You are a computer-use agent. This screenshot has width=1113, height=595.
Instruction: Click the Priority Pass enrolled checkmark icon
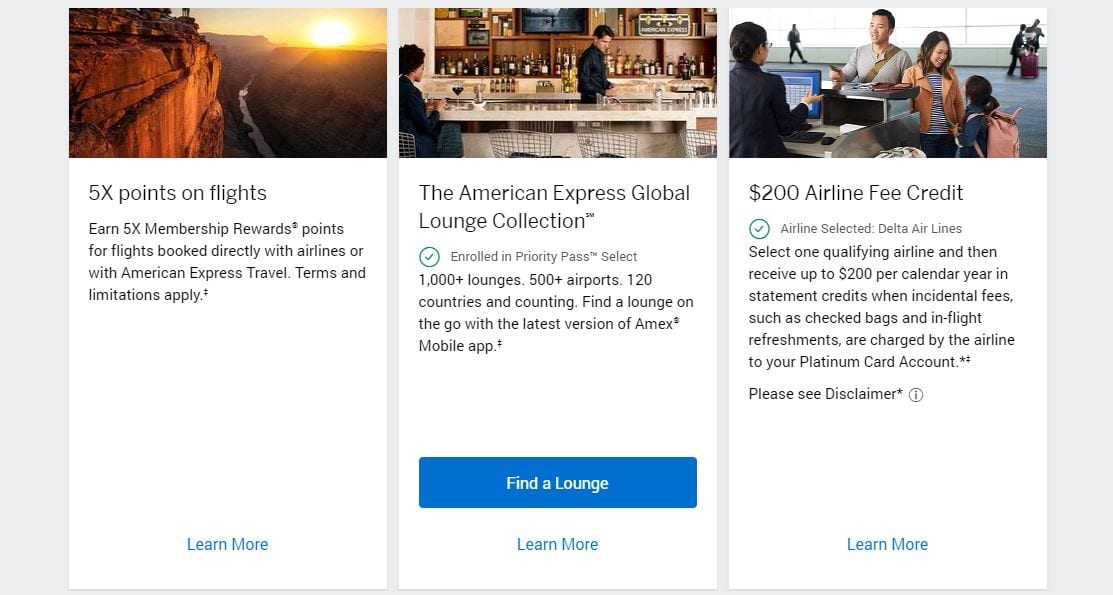[429, 256]
